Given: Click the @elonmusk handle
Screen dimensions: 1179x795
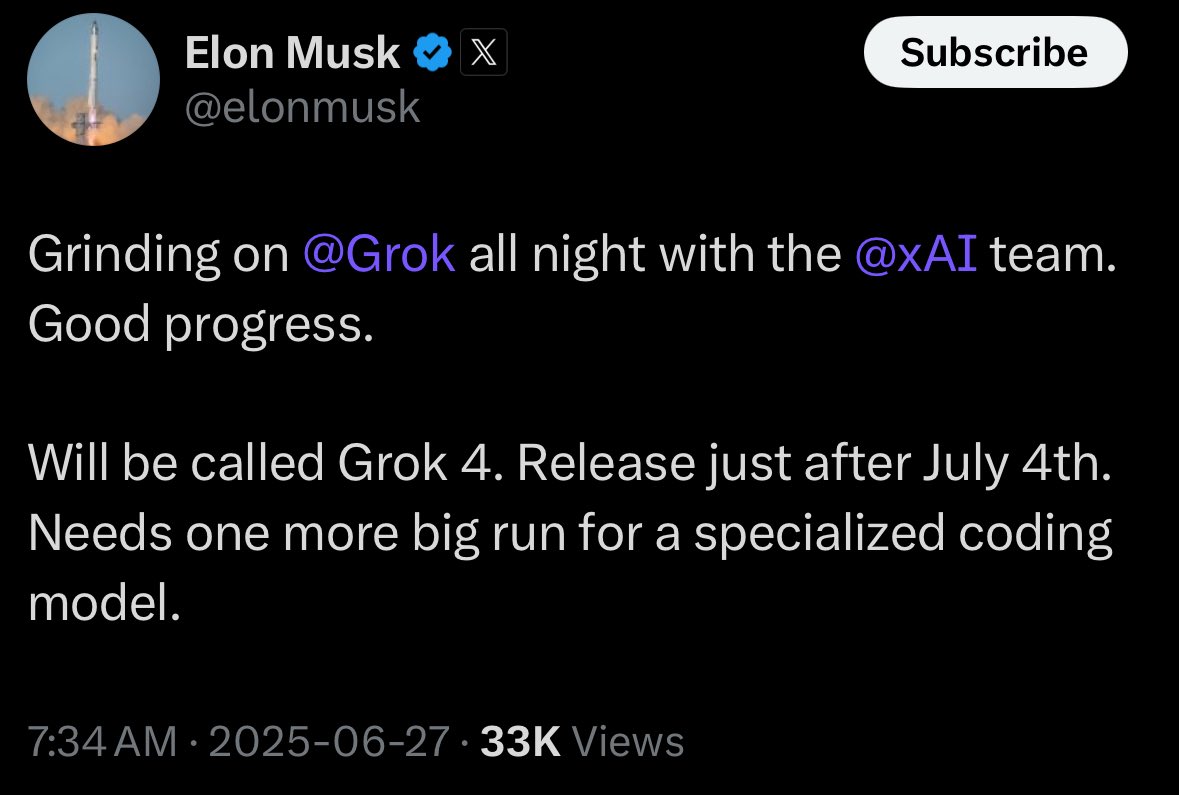Looking at the screenshot, I should point(302,106).
